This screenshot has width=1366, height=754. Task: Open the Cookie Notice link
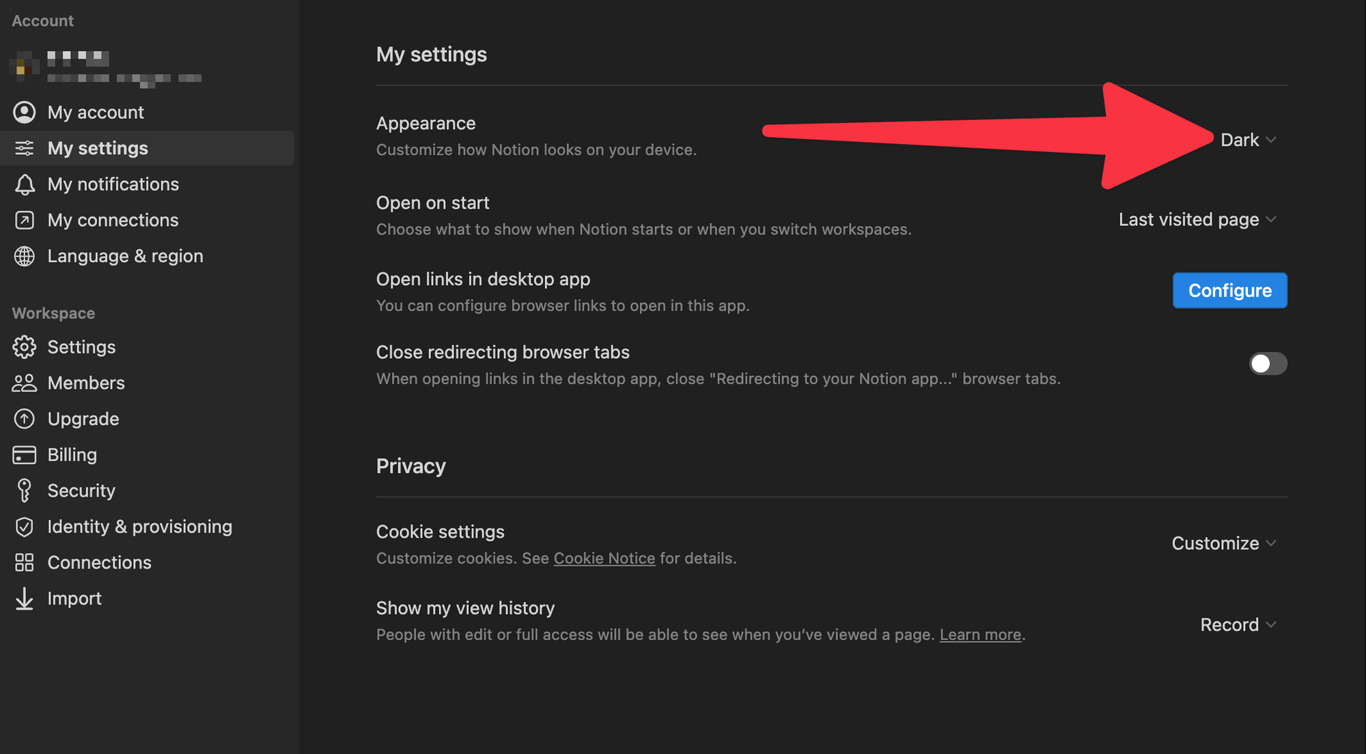pos(604,558)
